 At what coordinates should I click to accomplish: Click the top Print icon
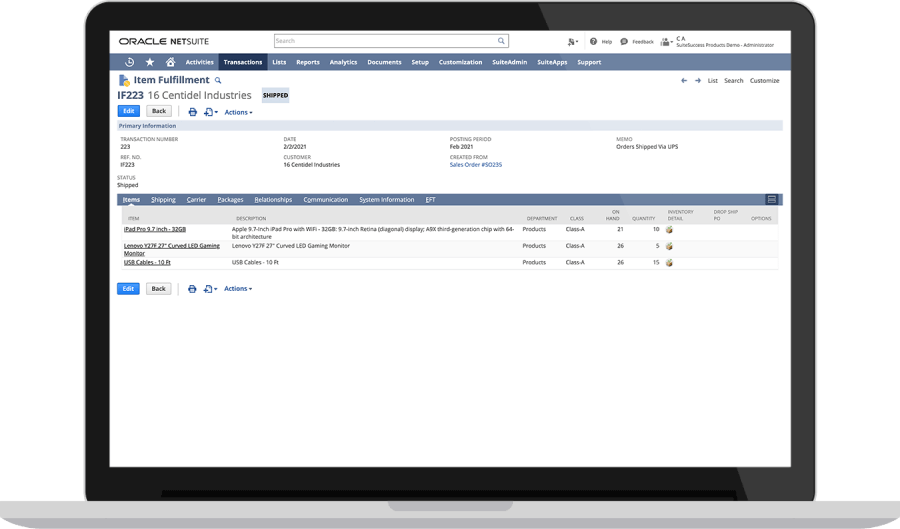pos(193,112)
